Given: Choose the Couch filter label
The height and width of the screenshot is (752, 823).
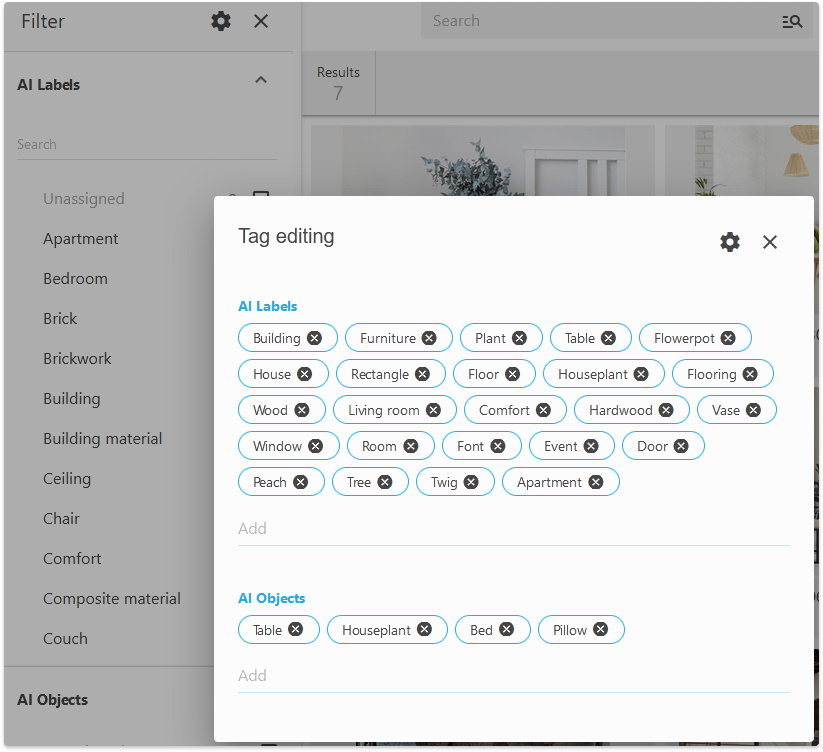Looking at the screenshot, I should (x=65, y=639).
